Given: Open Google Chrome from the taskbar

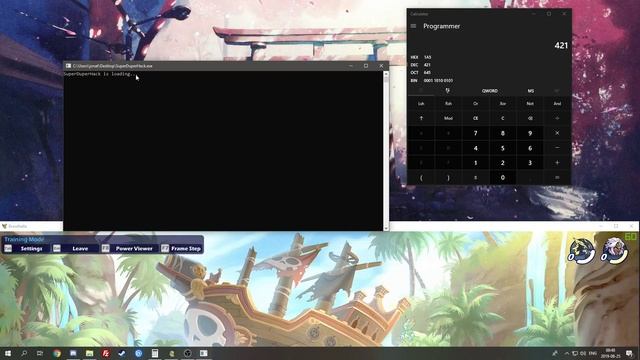Looking at the screenshot, I should click(x=57, y=353).
